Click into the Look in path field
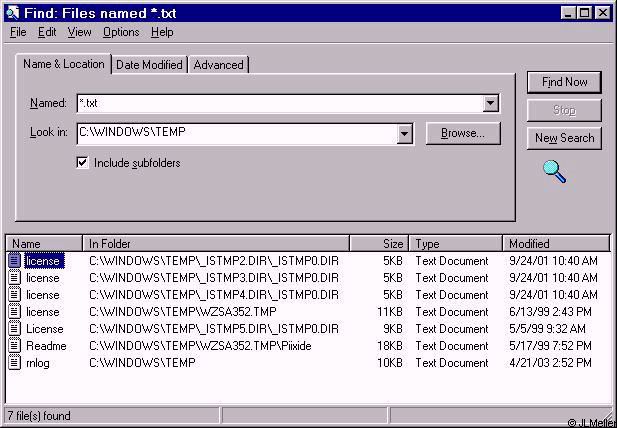 pyautogui.click(x=237, y=134)
